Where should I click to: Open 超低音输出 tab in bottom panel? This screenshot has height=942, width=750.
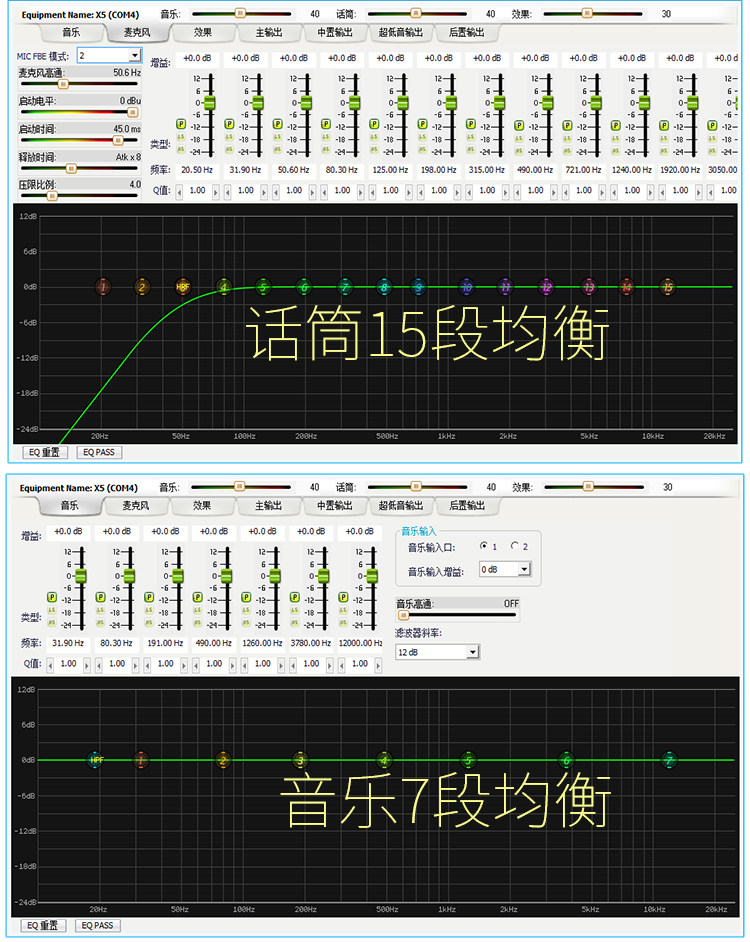tap(401, 506)
